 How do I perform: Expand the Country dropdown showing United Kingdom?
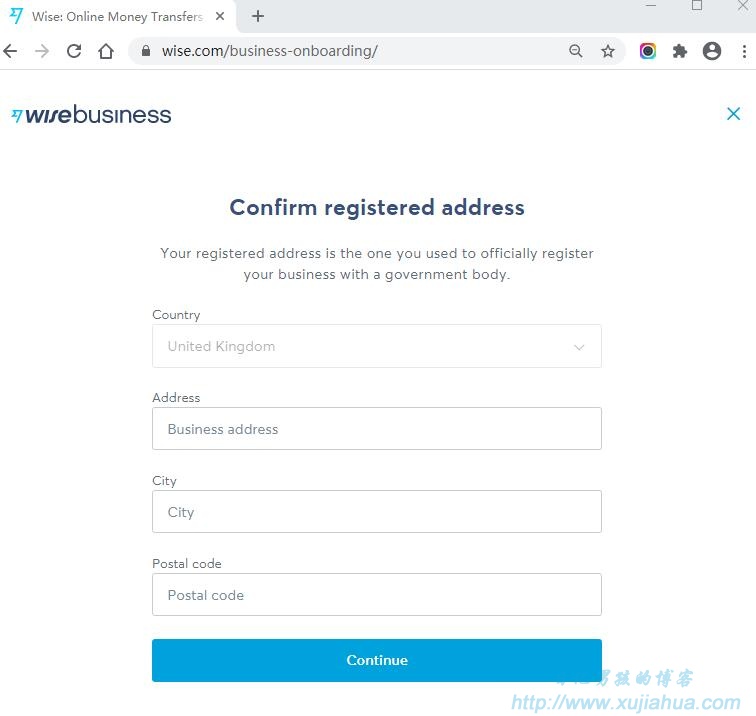377,346
